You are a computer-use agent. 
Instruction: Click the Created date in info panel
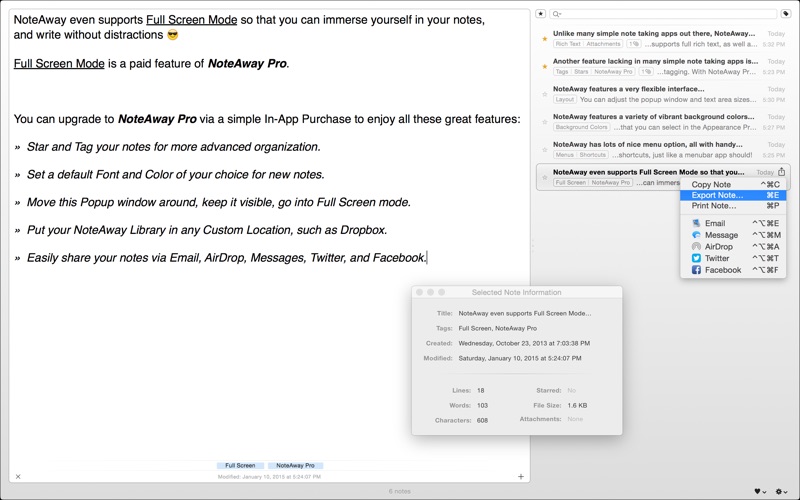point(524,343)
